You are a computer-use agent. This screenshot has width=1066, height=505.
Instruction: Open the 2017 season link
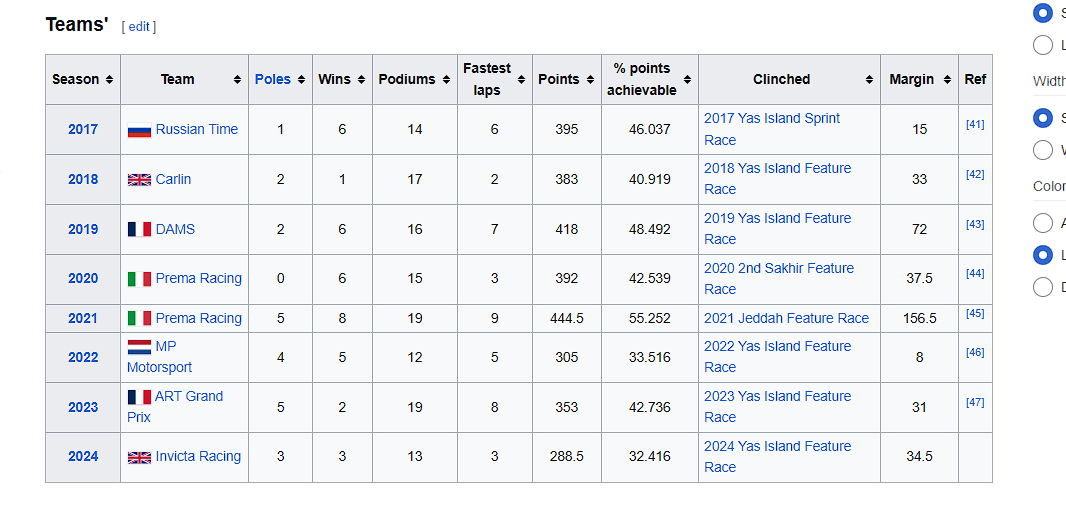click(x=83, y=129)
